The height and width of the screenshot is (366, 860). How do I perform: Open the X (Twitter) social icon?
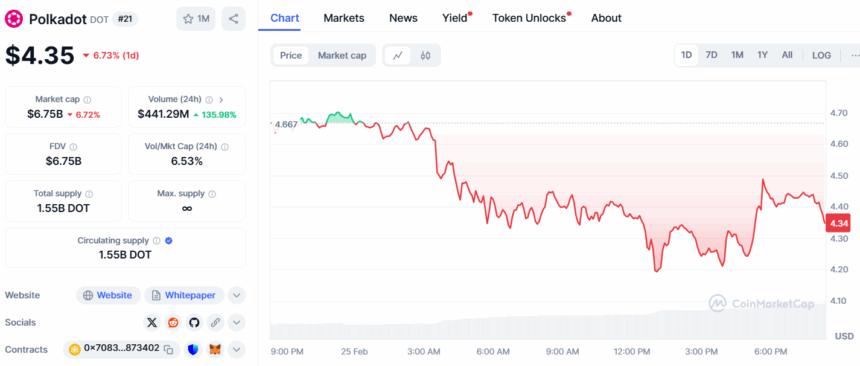click(152, 323)
